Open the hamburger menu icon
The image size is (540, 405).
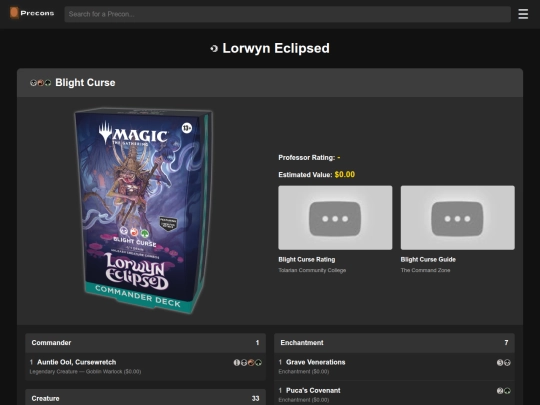[523, 14]
